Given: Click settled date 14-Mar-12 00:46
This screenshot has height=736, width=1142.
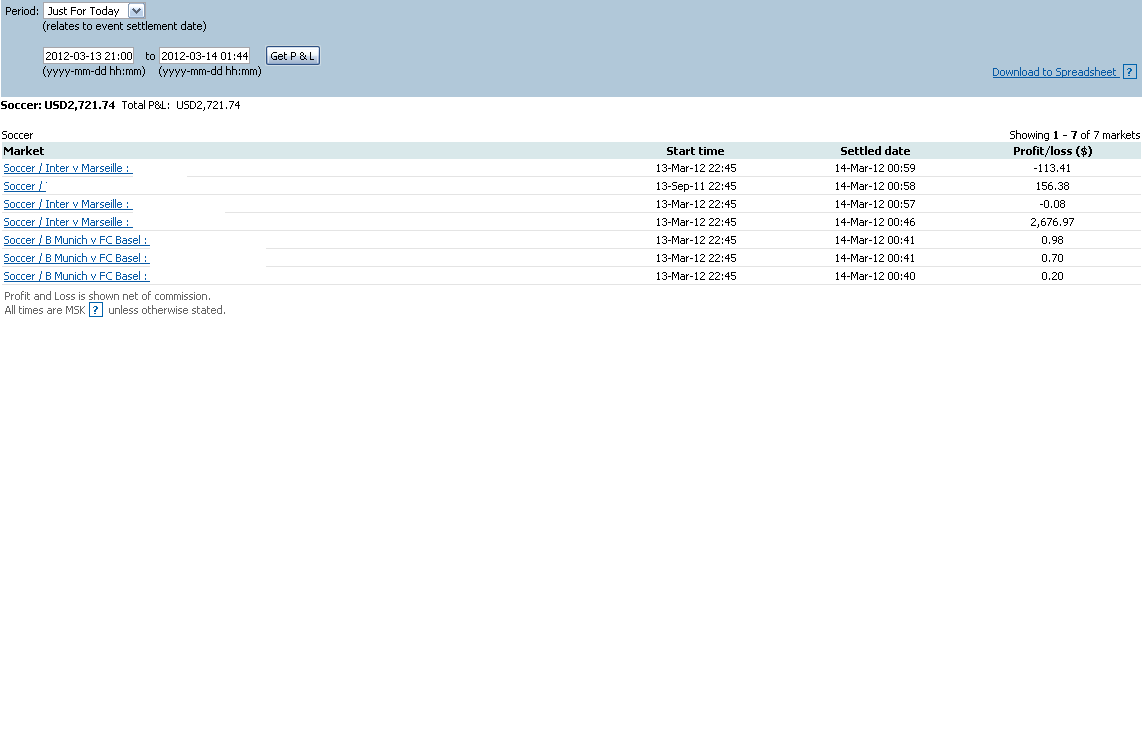Looking at the screenshot, I should pyautogui.click(x=875, y=223).
